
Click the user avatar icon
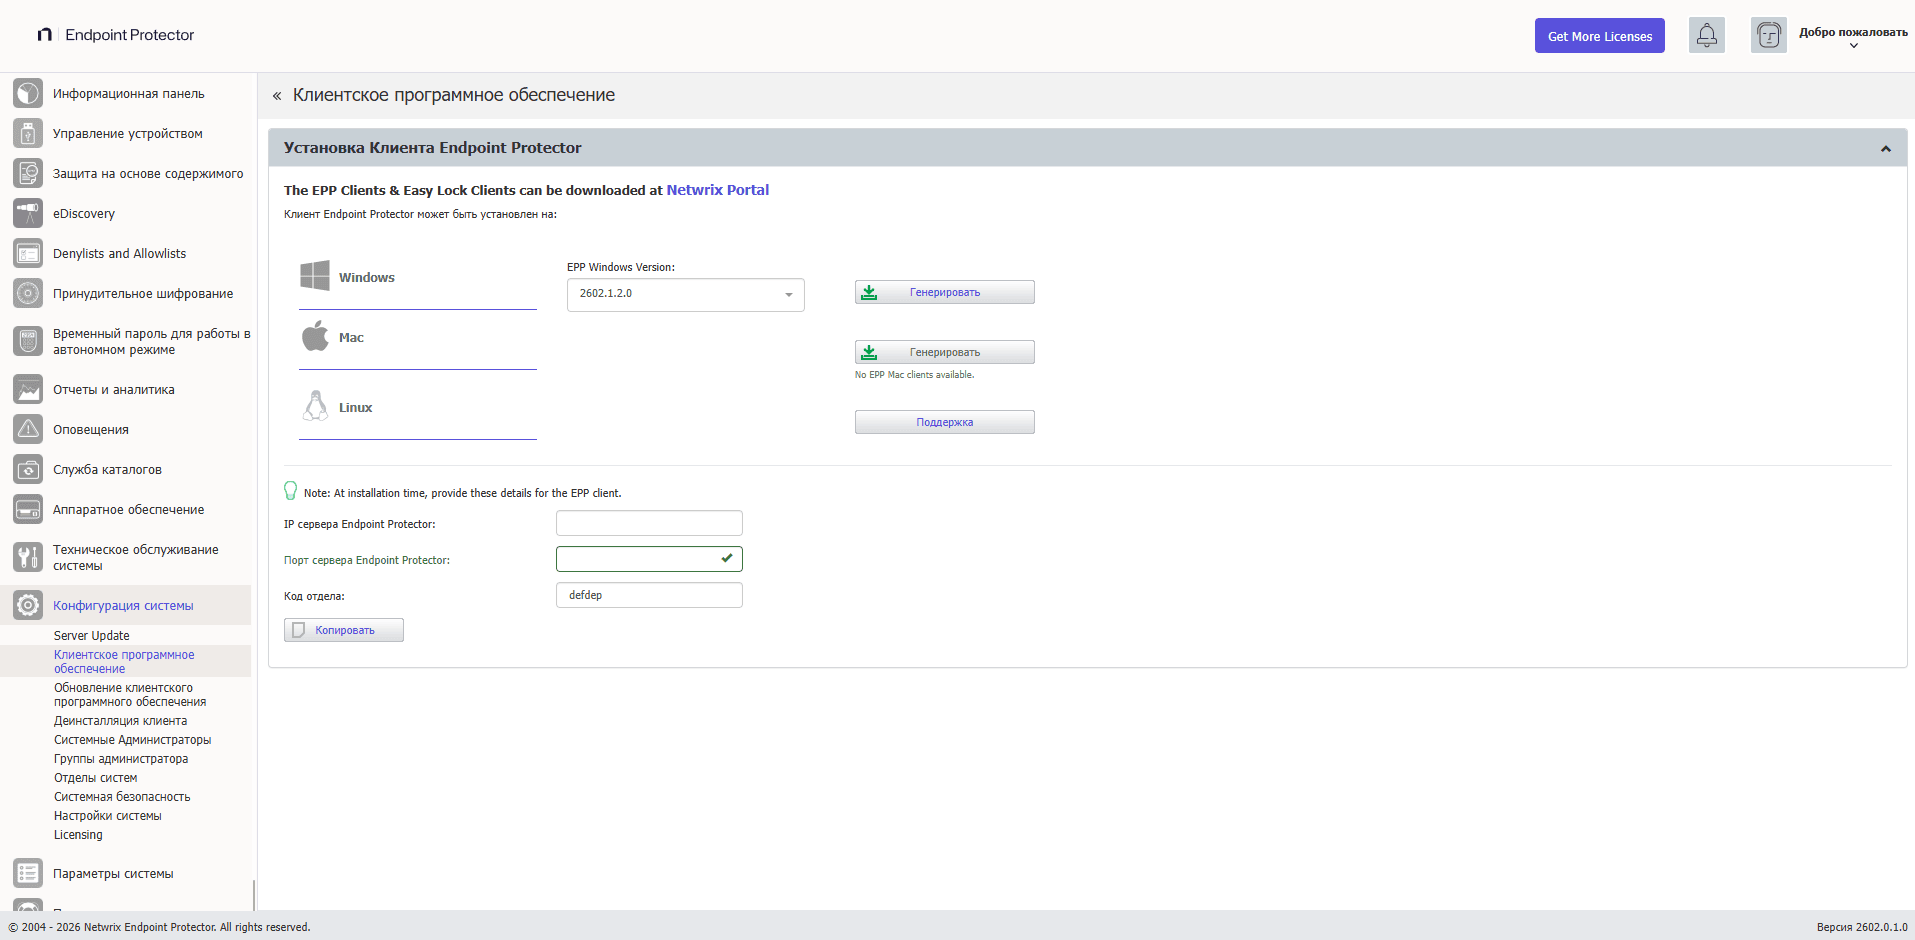click(1769, 35)
